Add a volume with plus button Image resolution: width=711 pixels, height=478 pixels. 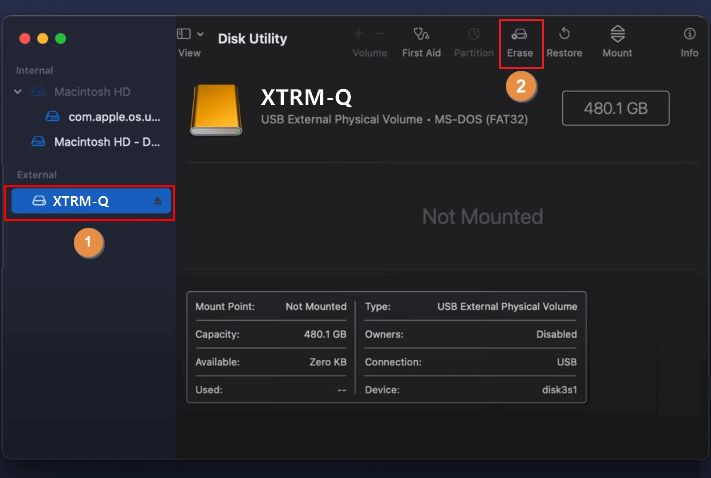(359, 34)
